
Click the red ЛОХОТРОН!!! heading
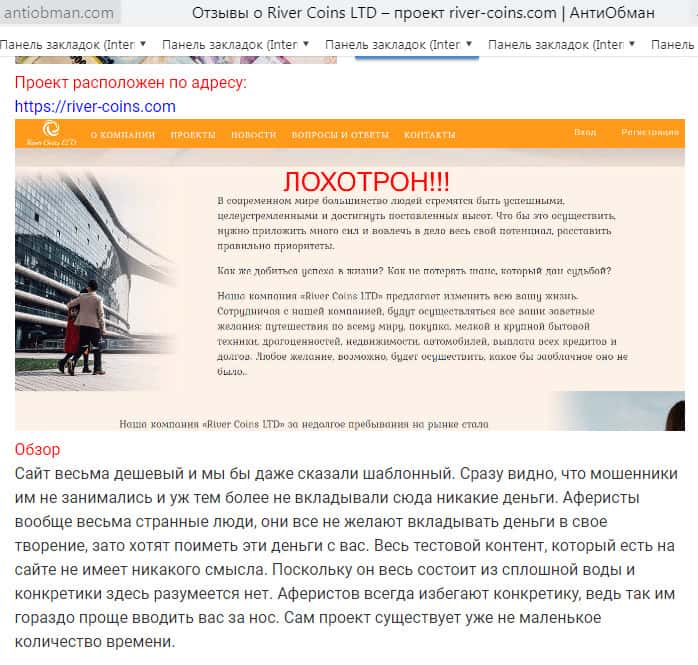pos(366,182)
